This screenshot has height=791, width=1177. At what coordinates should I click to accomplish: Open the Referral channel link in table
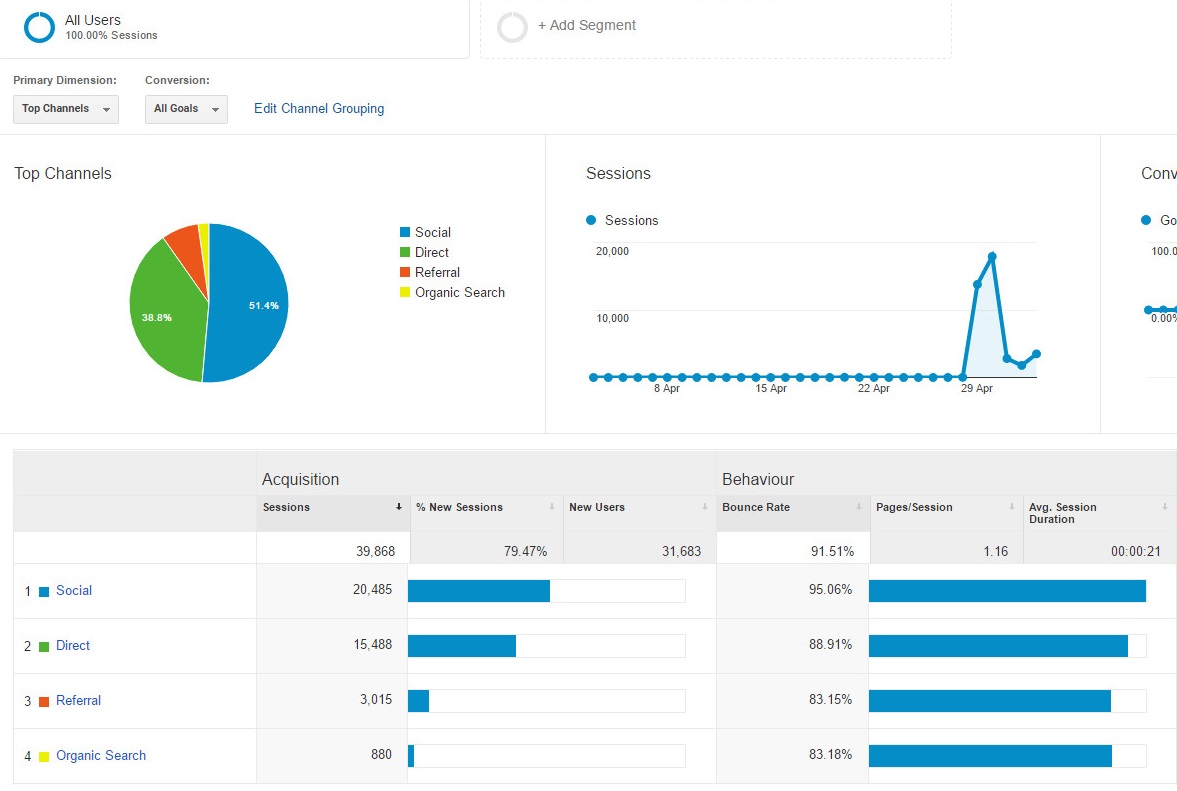click(x=78, y=700)
